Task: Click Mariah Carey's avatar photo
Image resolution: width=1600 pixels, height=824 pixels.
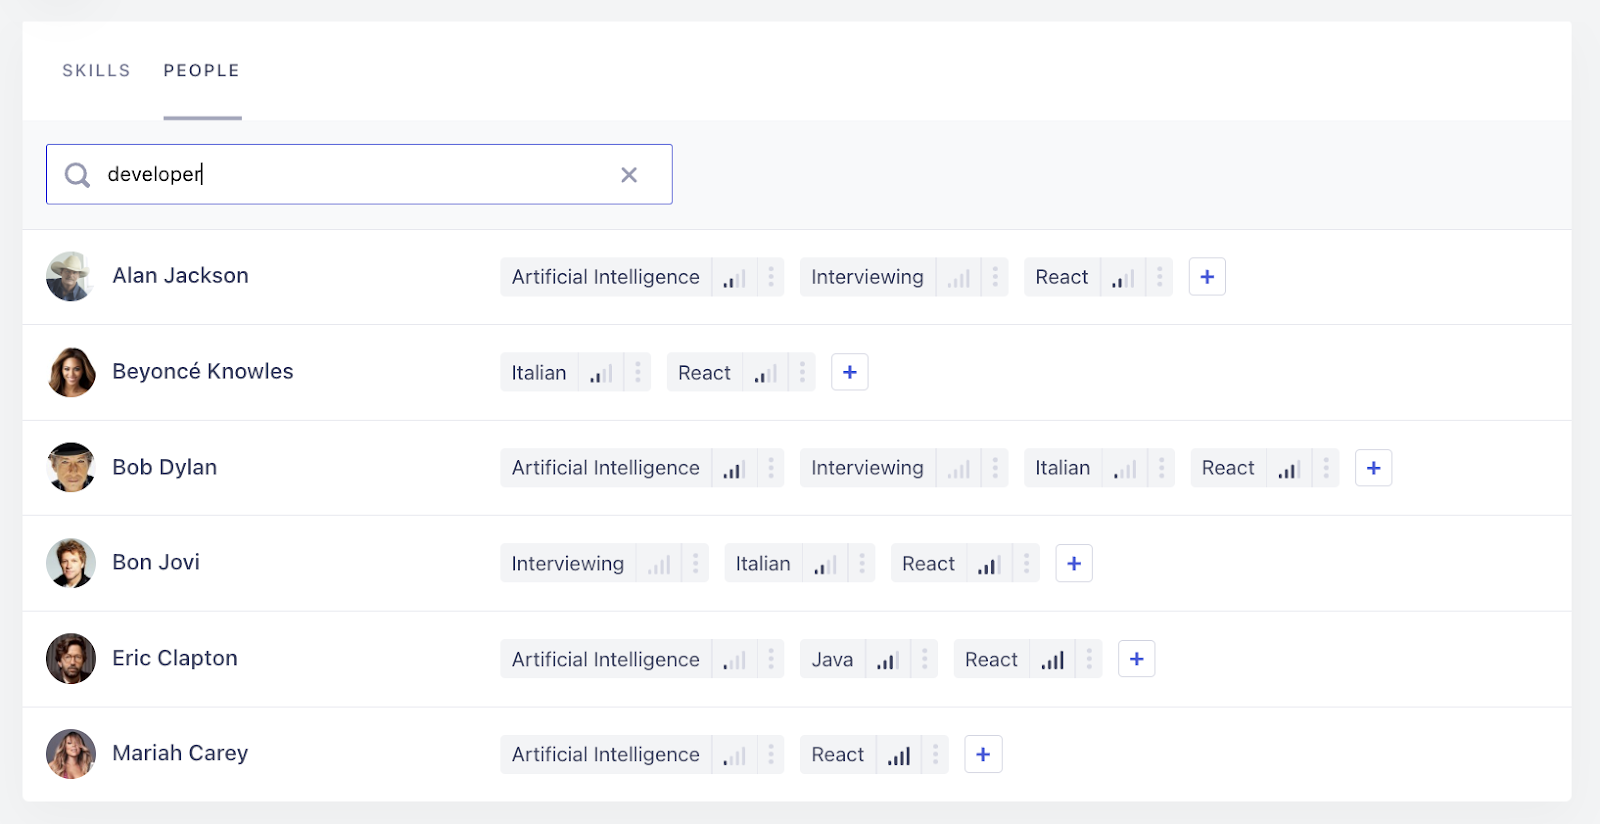Action: tap(71, 754)
